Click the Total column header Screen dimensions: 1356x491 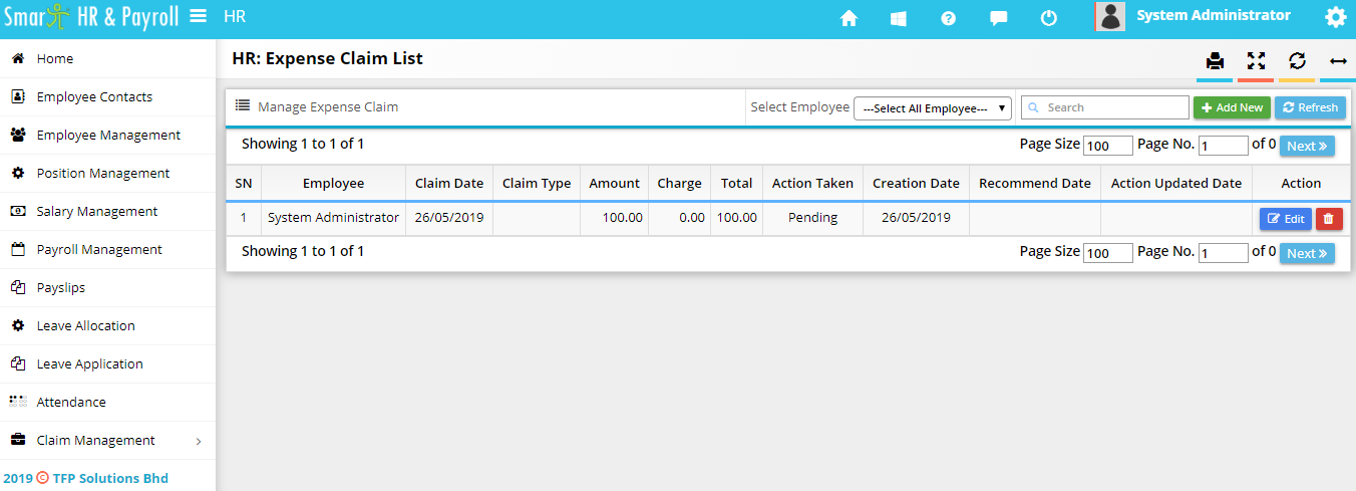point(736,183)
